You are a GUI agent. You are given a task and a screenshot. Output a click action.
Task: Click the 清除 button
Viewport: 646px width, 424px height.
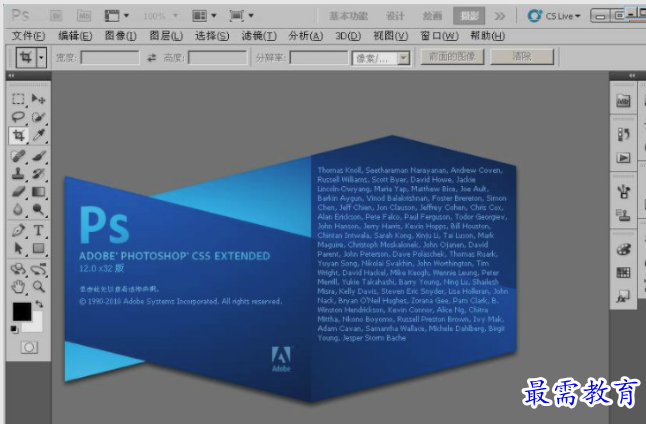click(x=522, y=56)
